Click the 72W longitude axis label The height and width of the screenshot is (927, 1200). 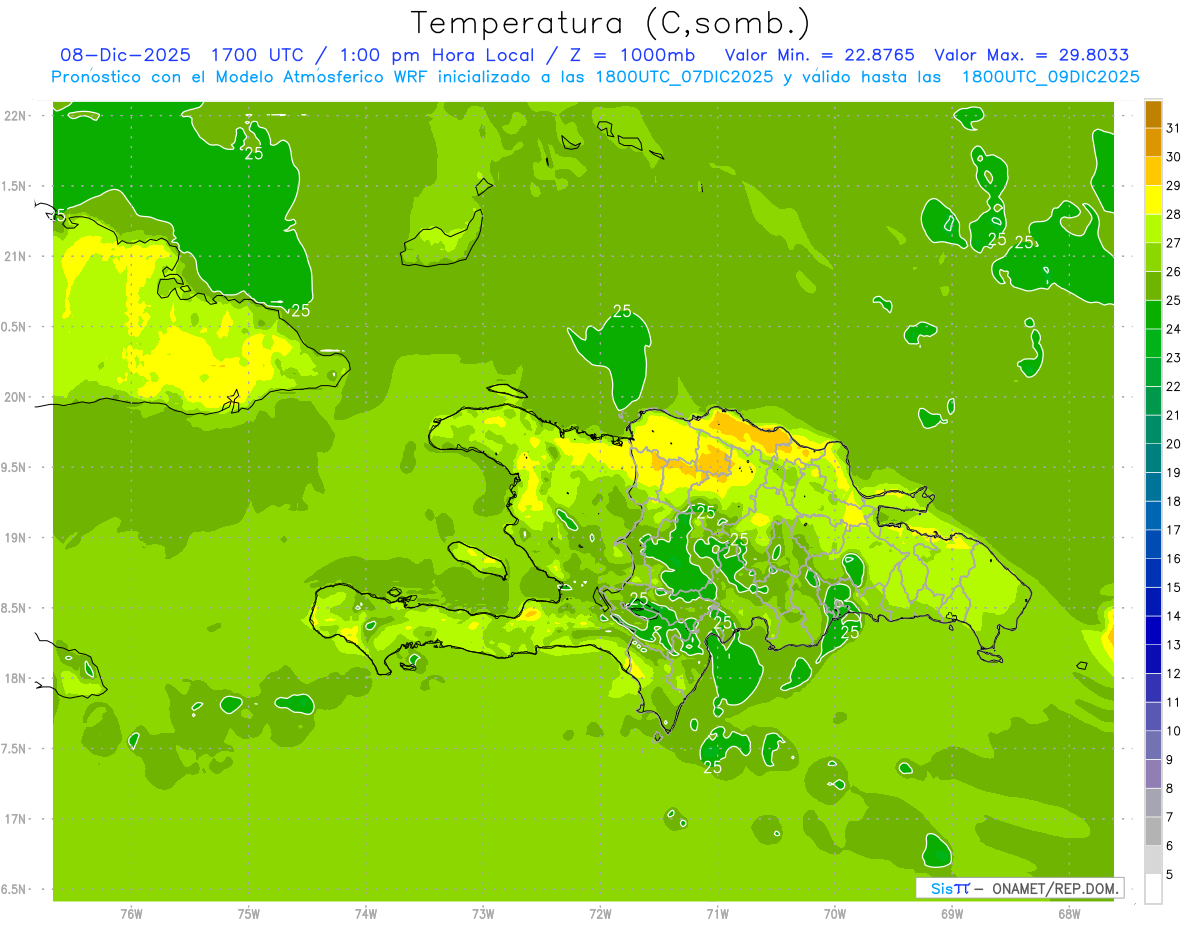click(x=600, y=914)
